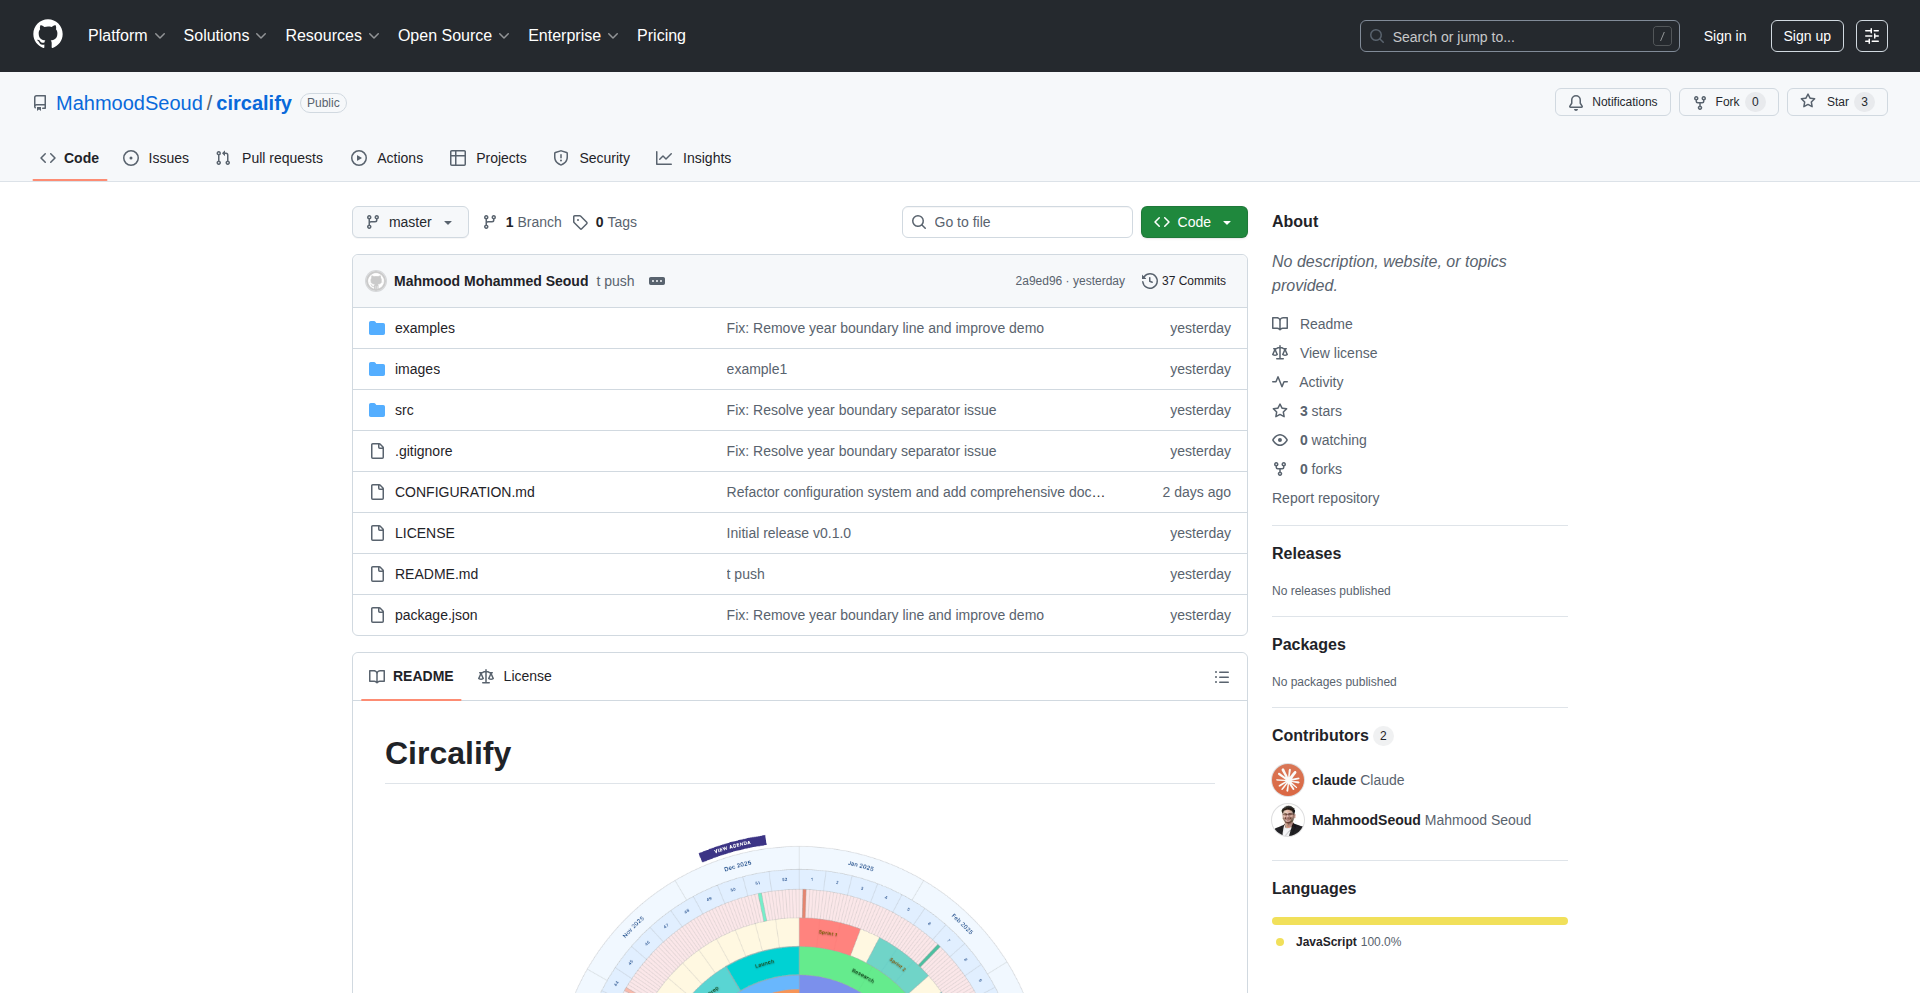
Task: Open the 37 Commits history link
Action: [x=1184, y=281]
